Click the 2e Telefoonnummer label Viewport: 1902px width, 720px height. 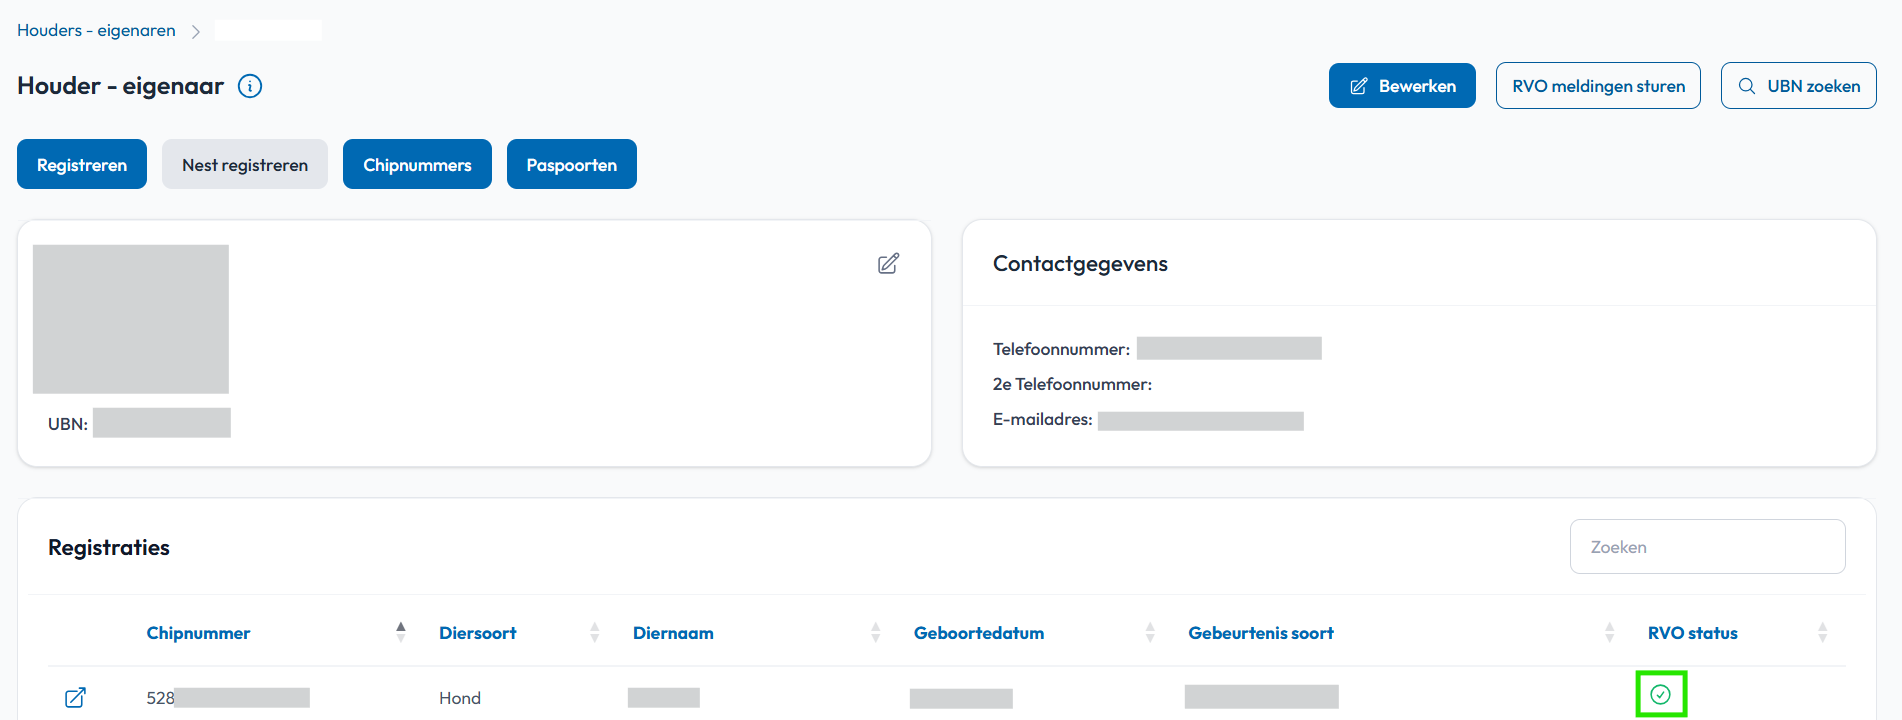(x=1072, y=384)
